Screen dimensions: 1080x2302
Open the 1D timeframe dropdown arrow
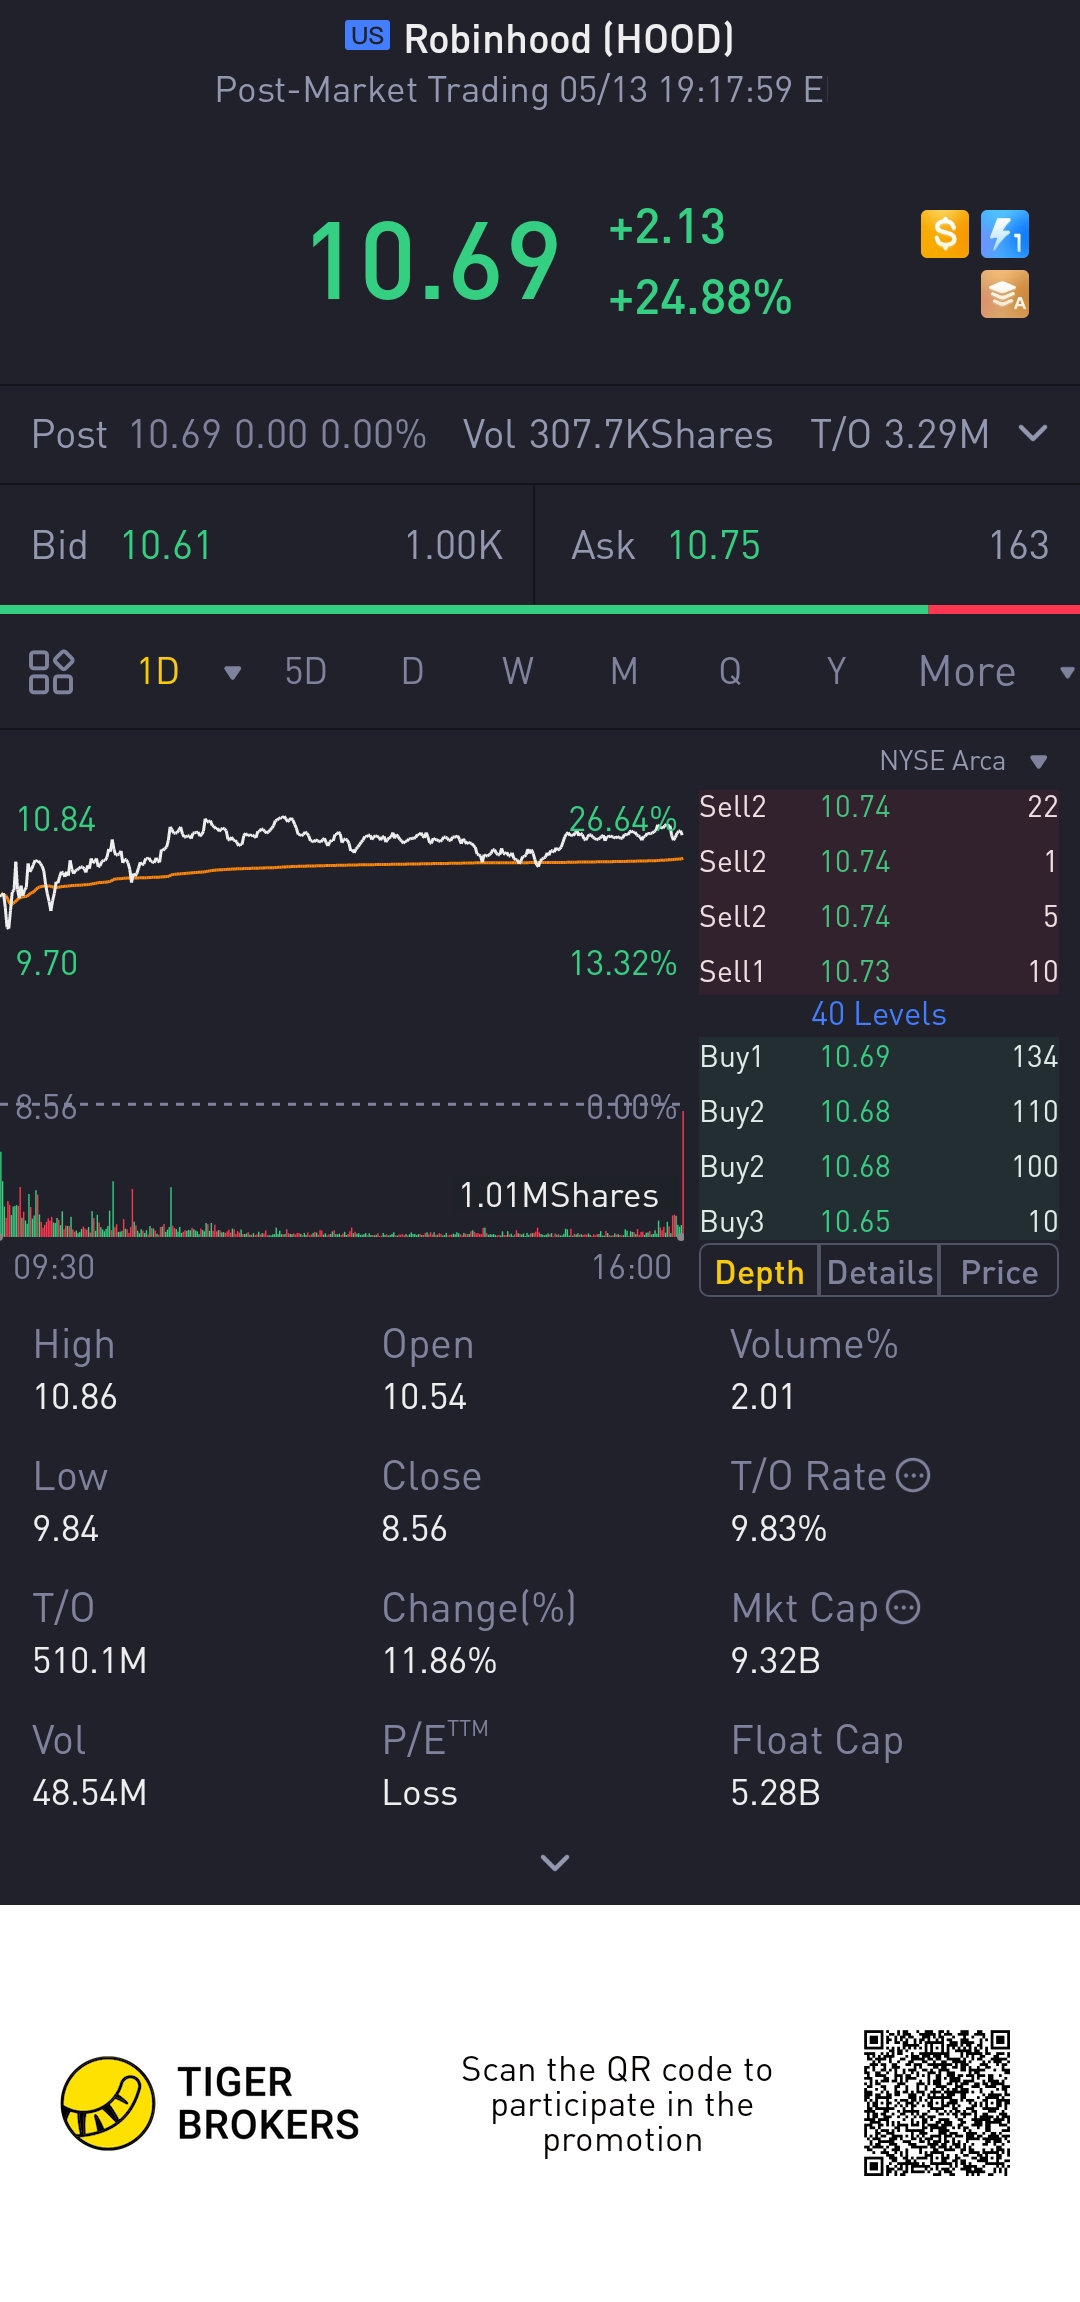pos(233,673)
